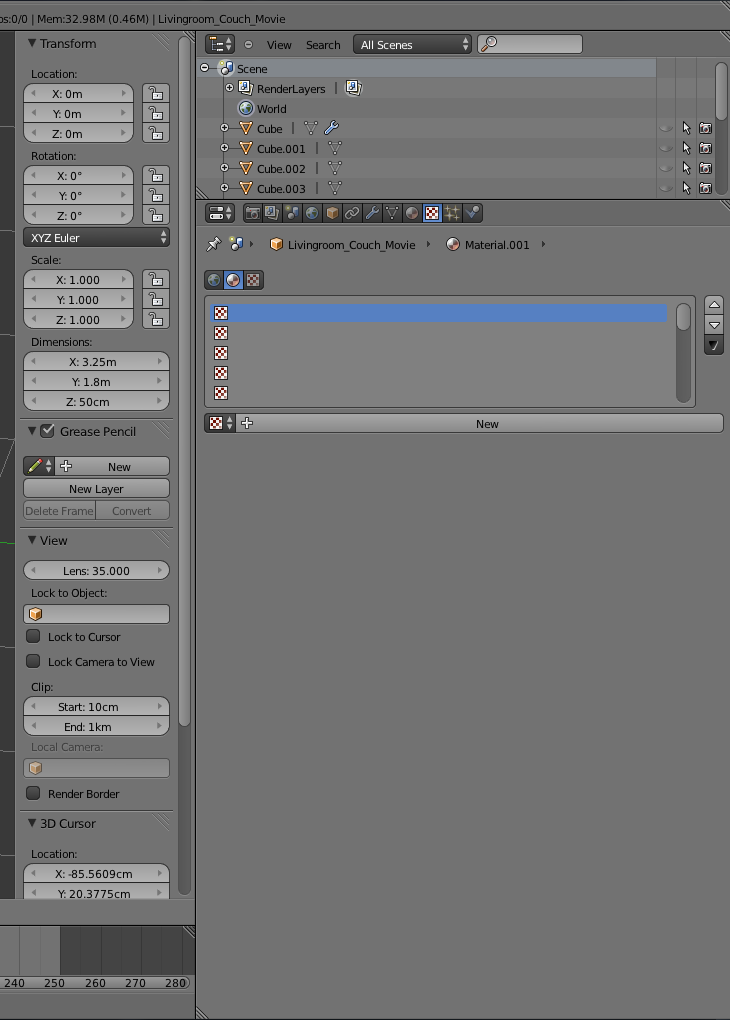730x1020 pixels.
Task: Show other data textures context button
Action: tap(253, 280)
